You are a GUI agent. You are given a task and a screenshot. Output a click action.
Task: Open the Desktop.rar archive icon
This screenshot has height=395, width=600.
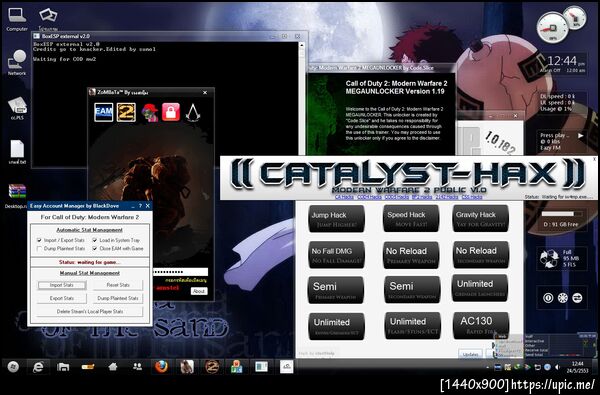[17, 197]
